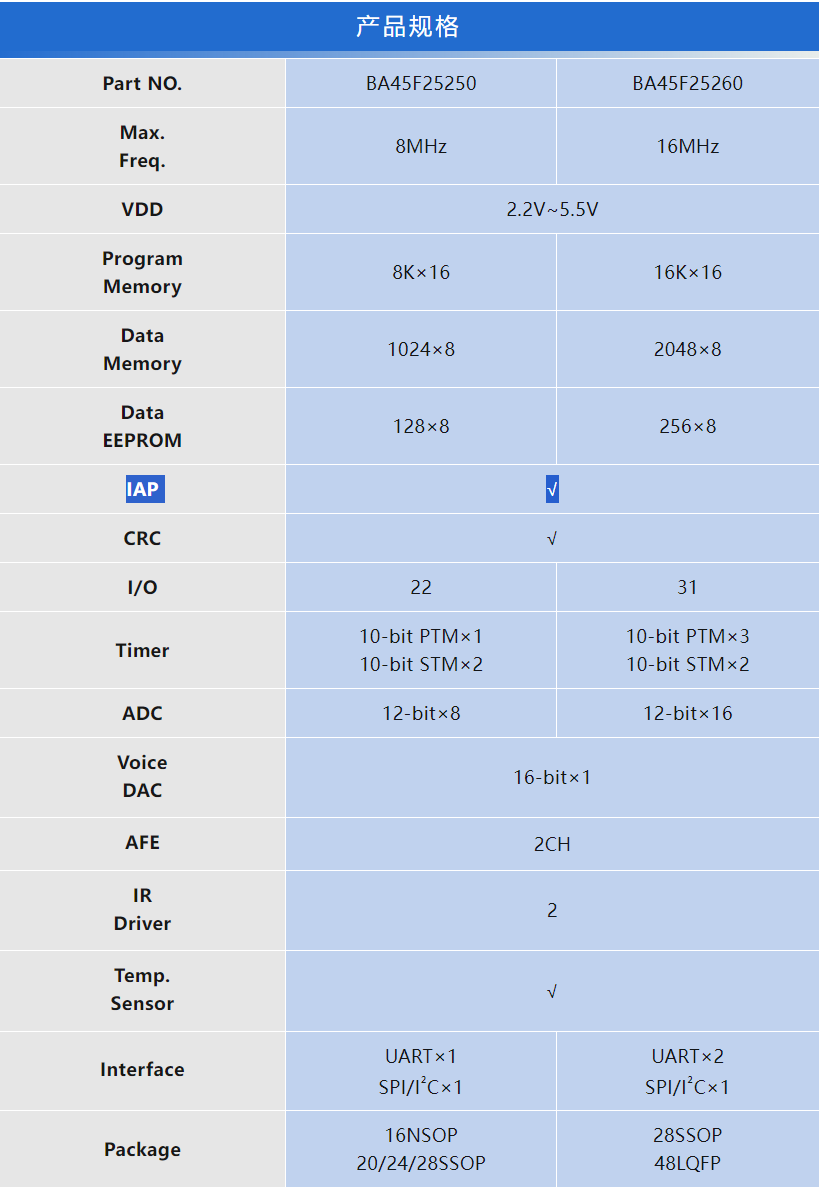Select the 16-bit×1 Voice DAC value
This screenshot has height=1188, width=823.
pyautogui.click(x=552, y=777)
